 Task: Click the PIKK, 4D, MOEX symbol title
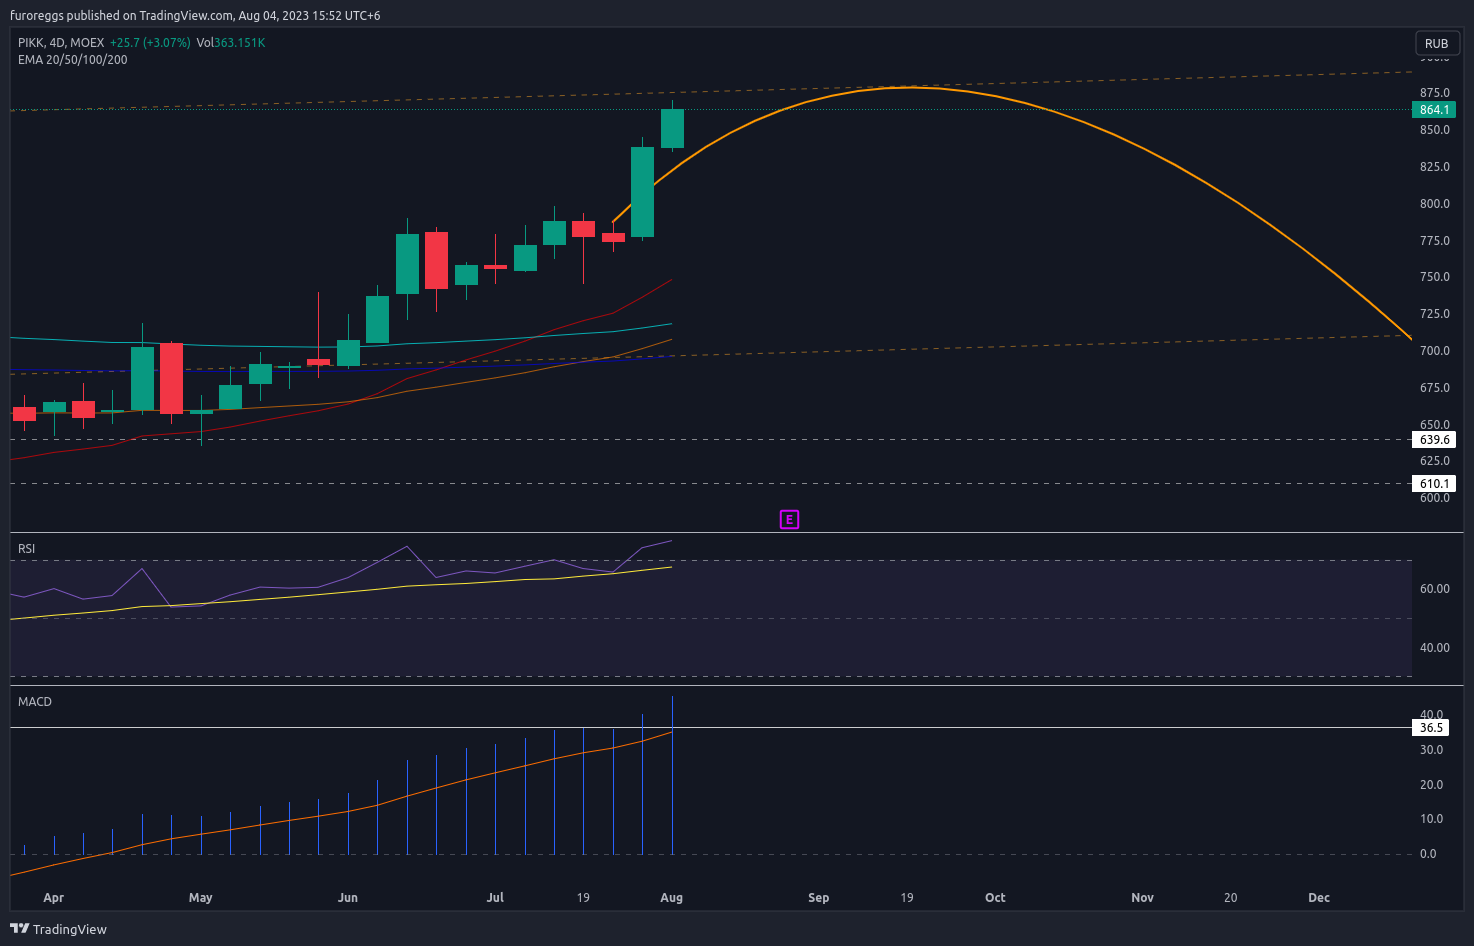pyautogui.click(x=61, y=43)
